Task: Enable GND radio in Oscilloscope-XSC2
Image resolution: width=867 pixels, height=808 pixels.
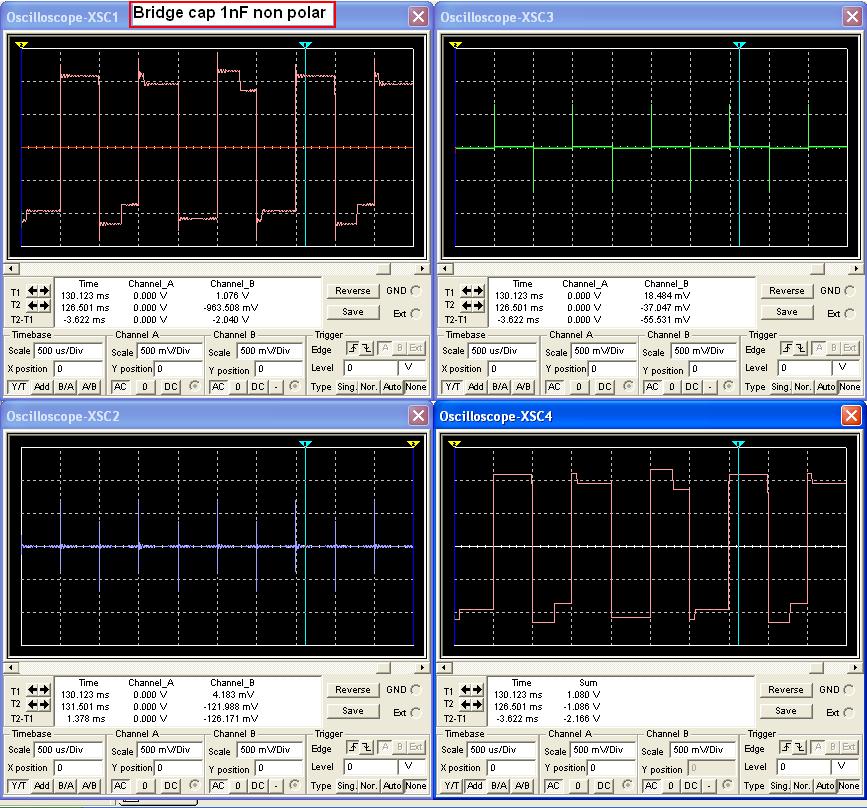Action: (415, 689)
